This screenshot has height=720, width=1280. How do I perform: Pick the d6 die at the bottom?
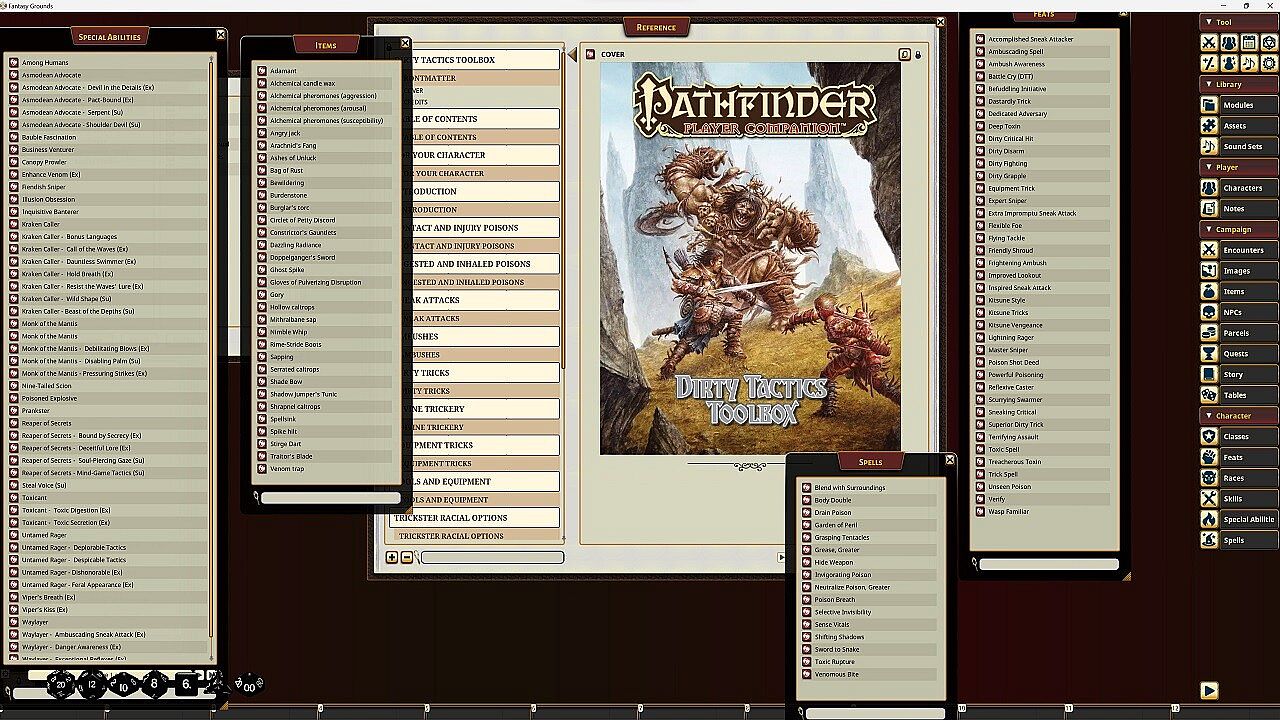pos(187,685)
